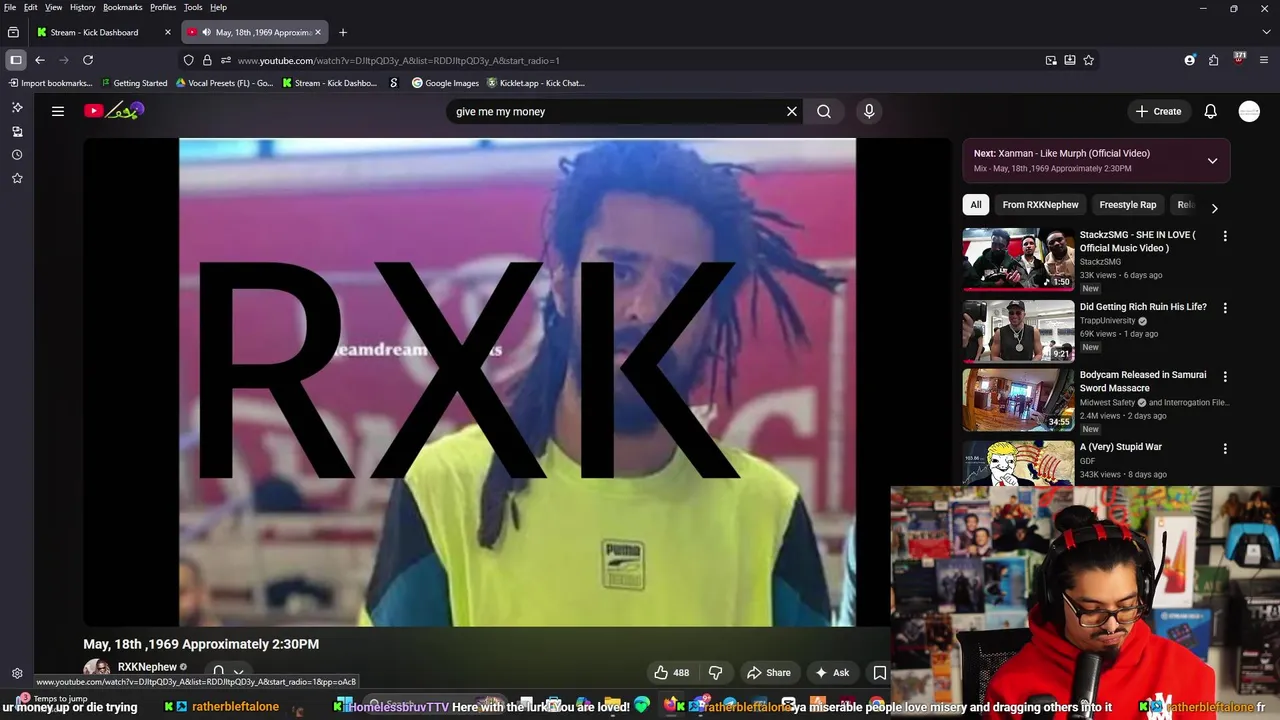Select the All filter chip

coord(976,205)
